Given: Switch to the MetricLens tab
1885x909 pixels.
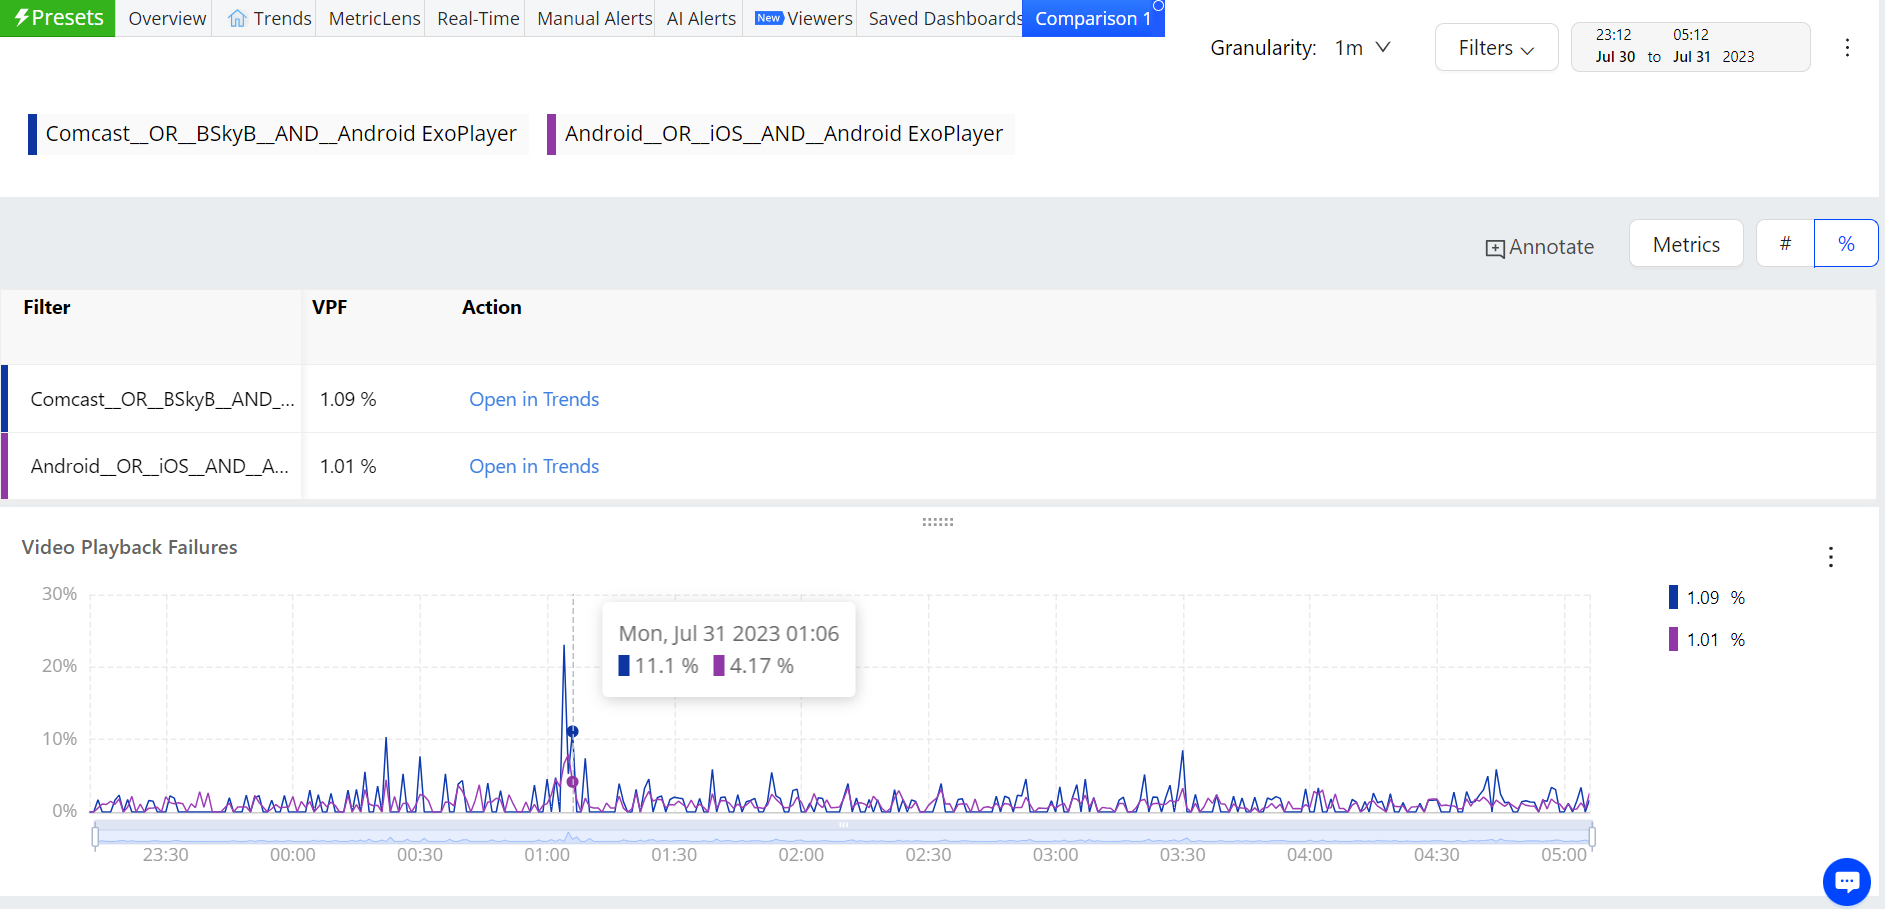Looking at the screenshot, I should click(x=374, y=19).
